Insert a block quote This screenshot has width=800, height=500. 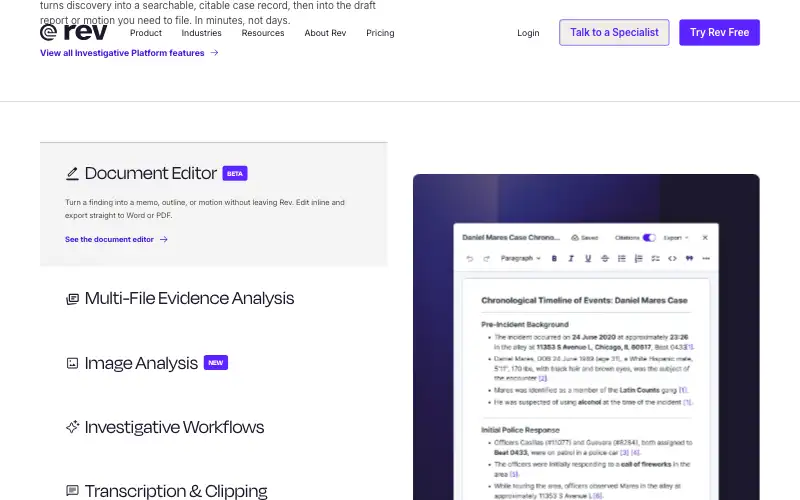pyautogui.click(x=689, y=259)
